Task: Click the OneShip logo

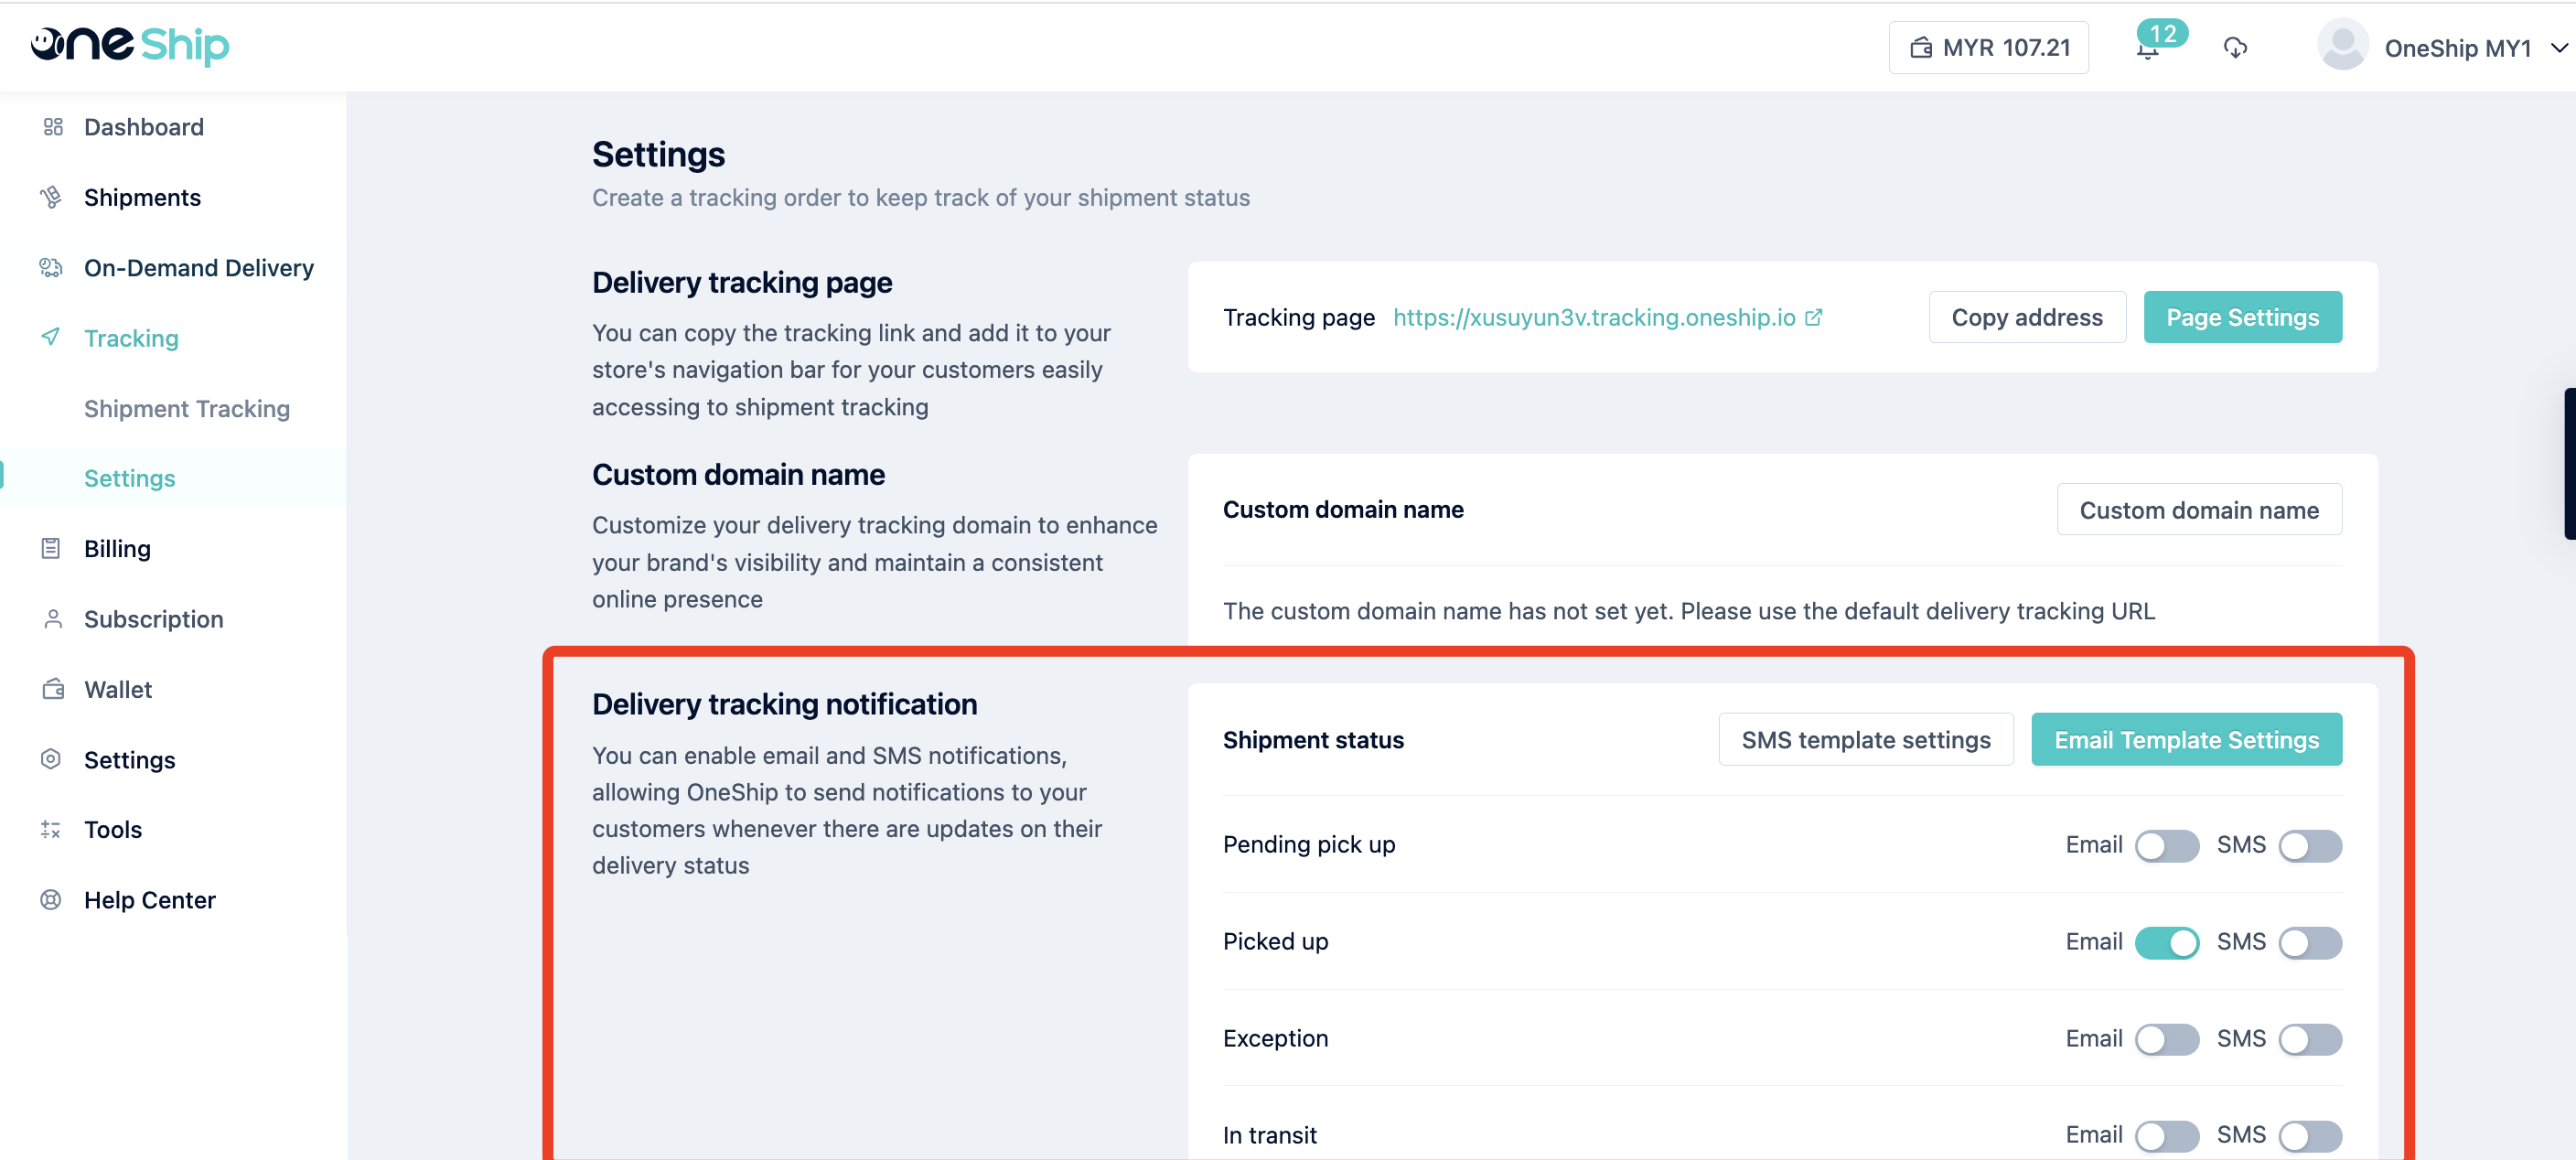Action: 130,45
